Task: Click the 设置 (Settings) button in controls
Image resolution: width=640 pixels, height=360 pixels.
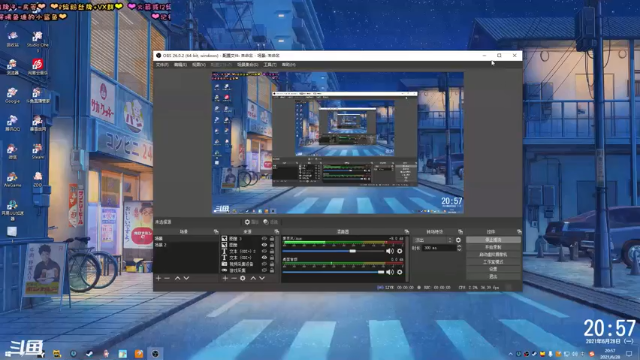Action: point(493,269)
